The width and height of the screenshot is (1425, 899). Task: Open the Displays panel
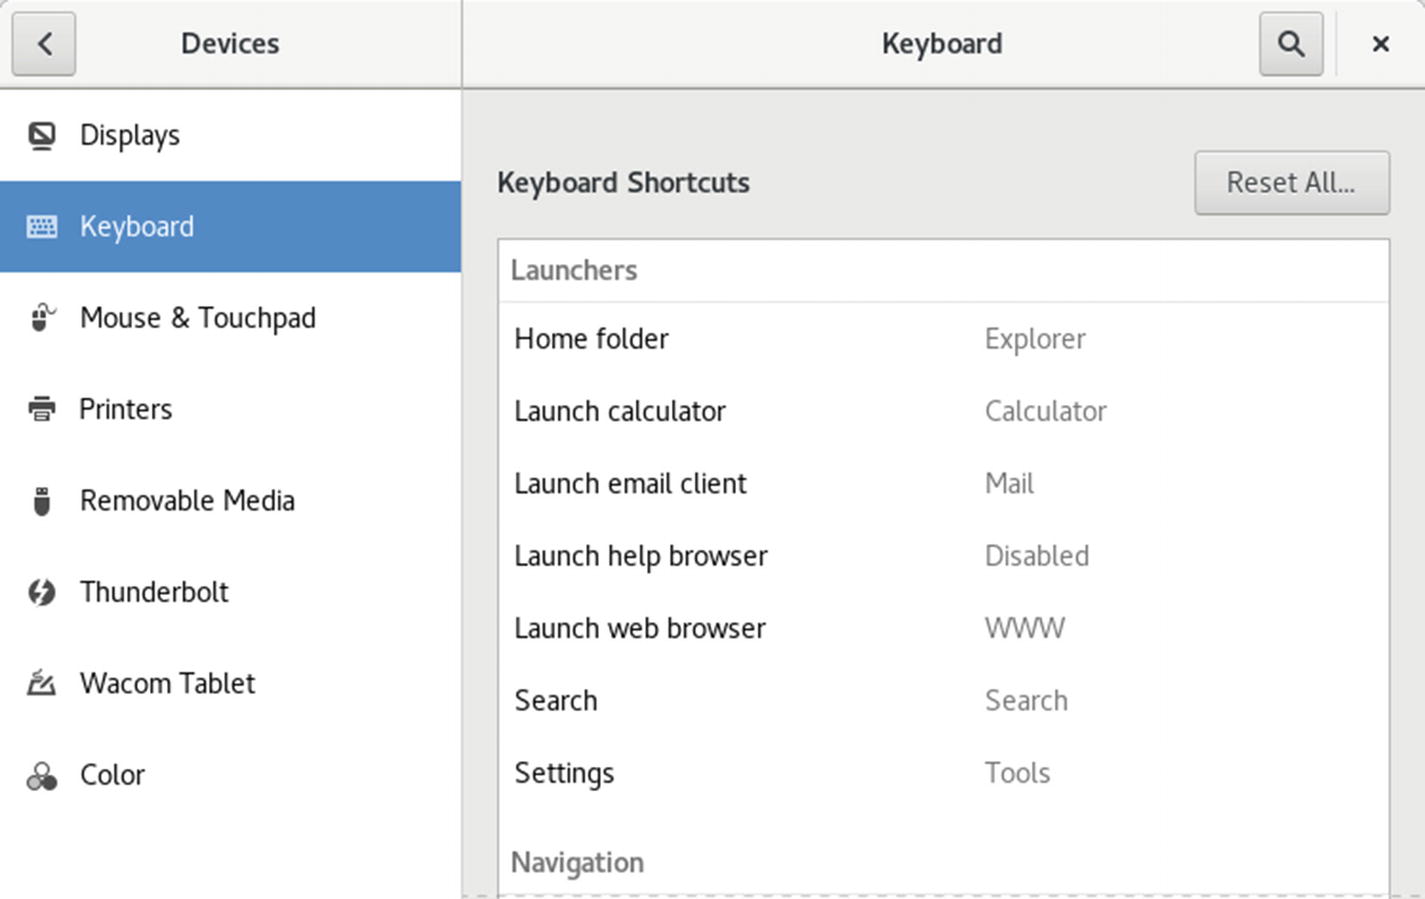tap(230, 135)
